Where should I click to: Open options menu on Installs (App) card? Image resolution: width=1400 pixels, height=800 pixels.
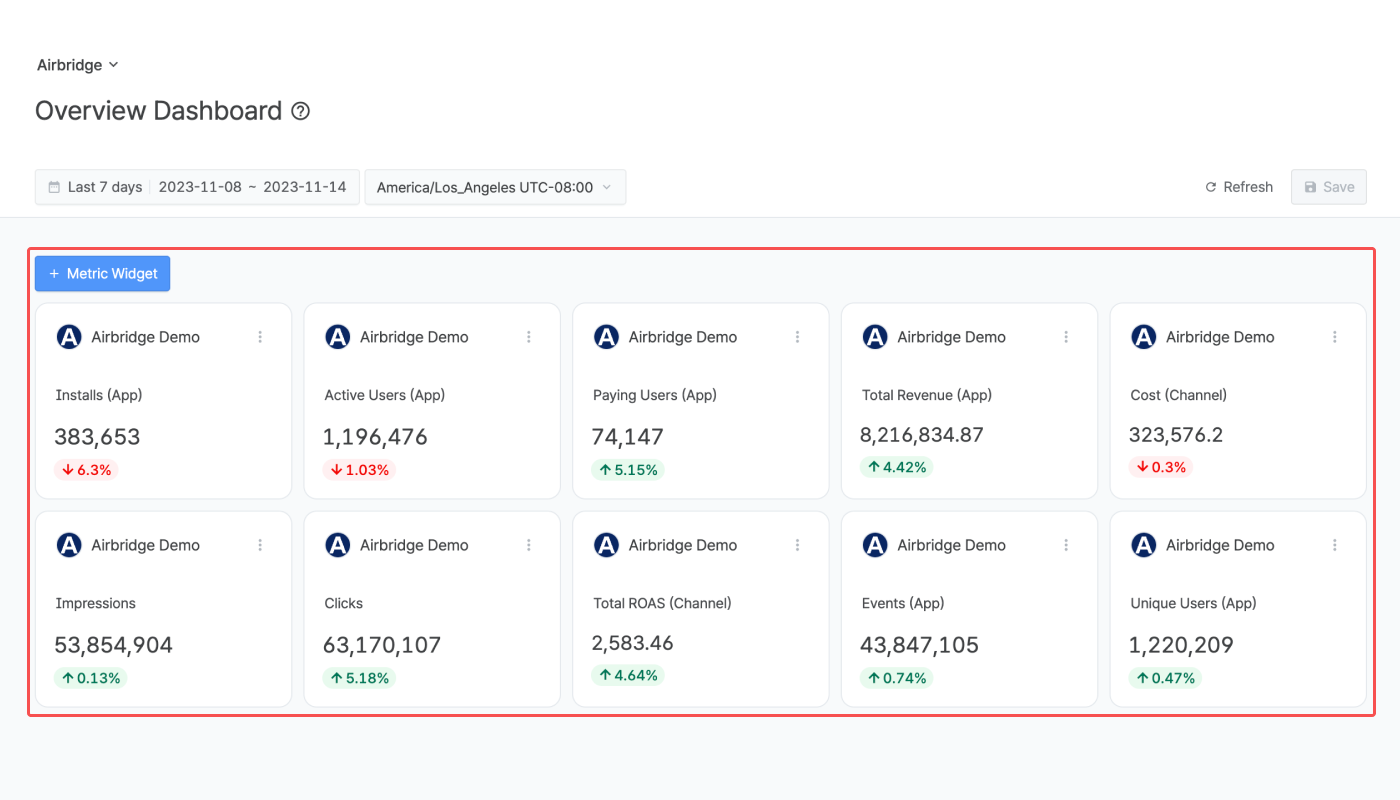coord(260,337)
